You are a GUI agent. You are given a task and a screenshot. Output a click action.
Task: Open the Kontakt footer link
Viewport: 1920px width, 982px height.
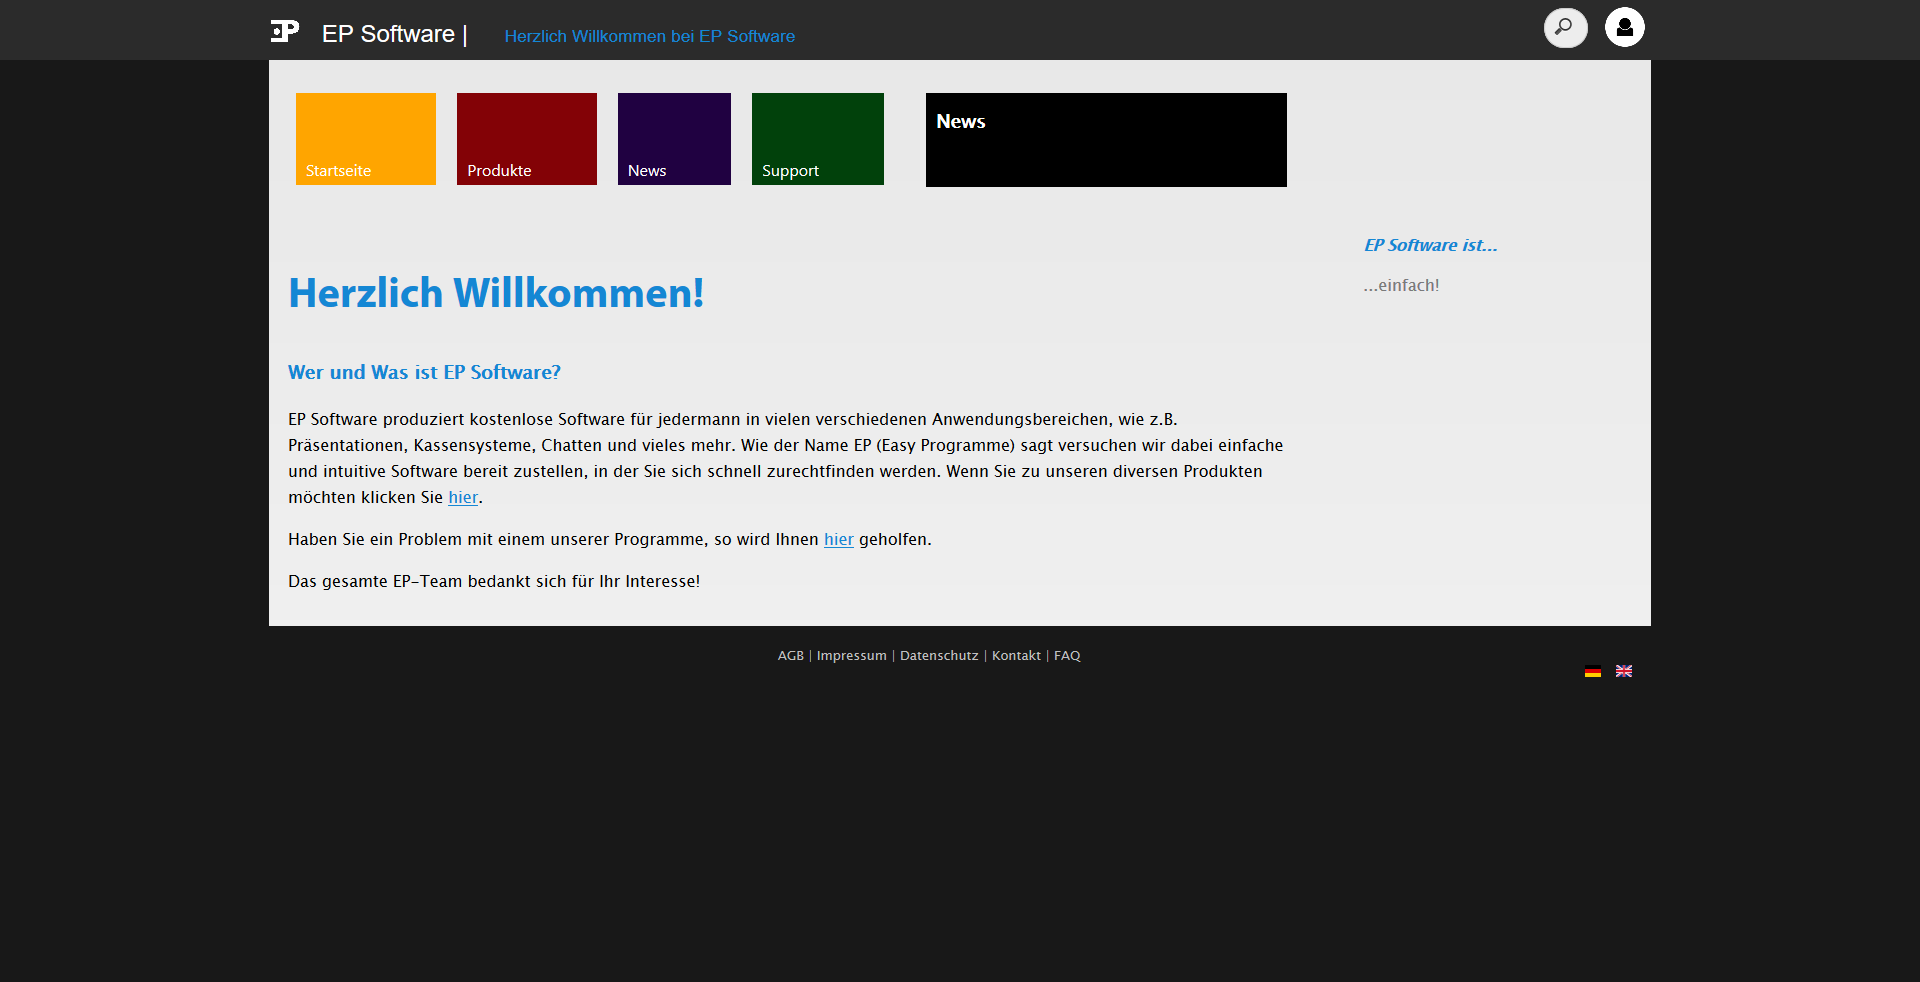[x=1016, y=656]
